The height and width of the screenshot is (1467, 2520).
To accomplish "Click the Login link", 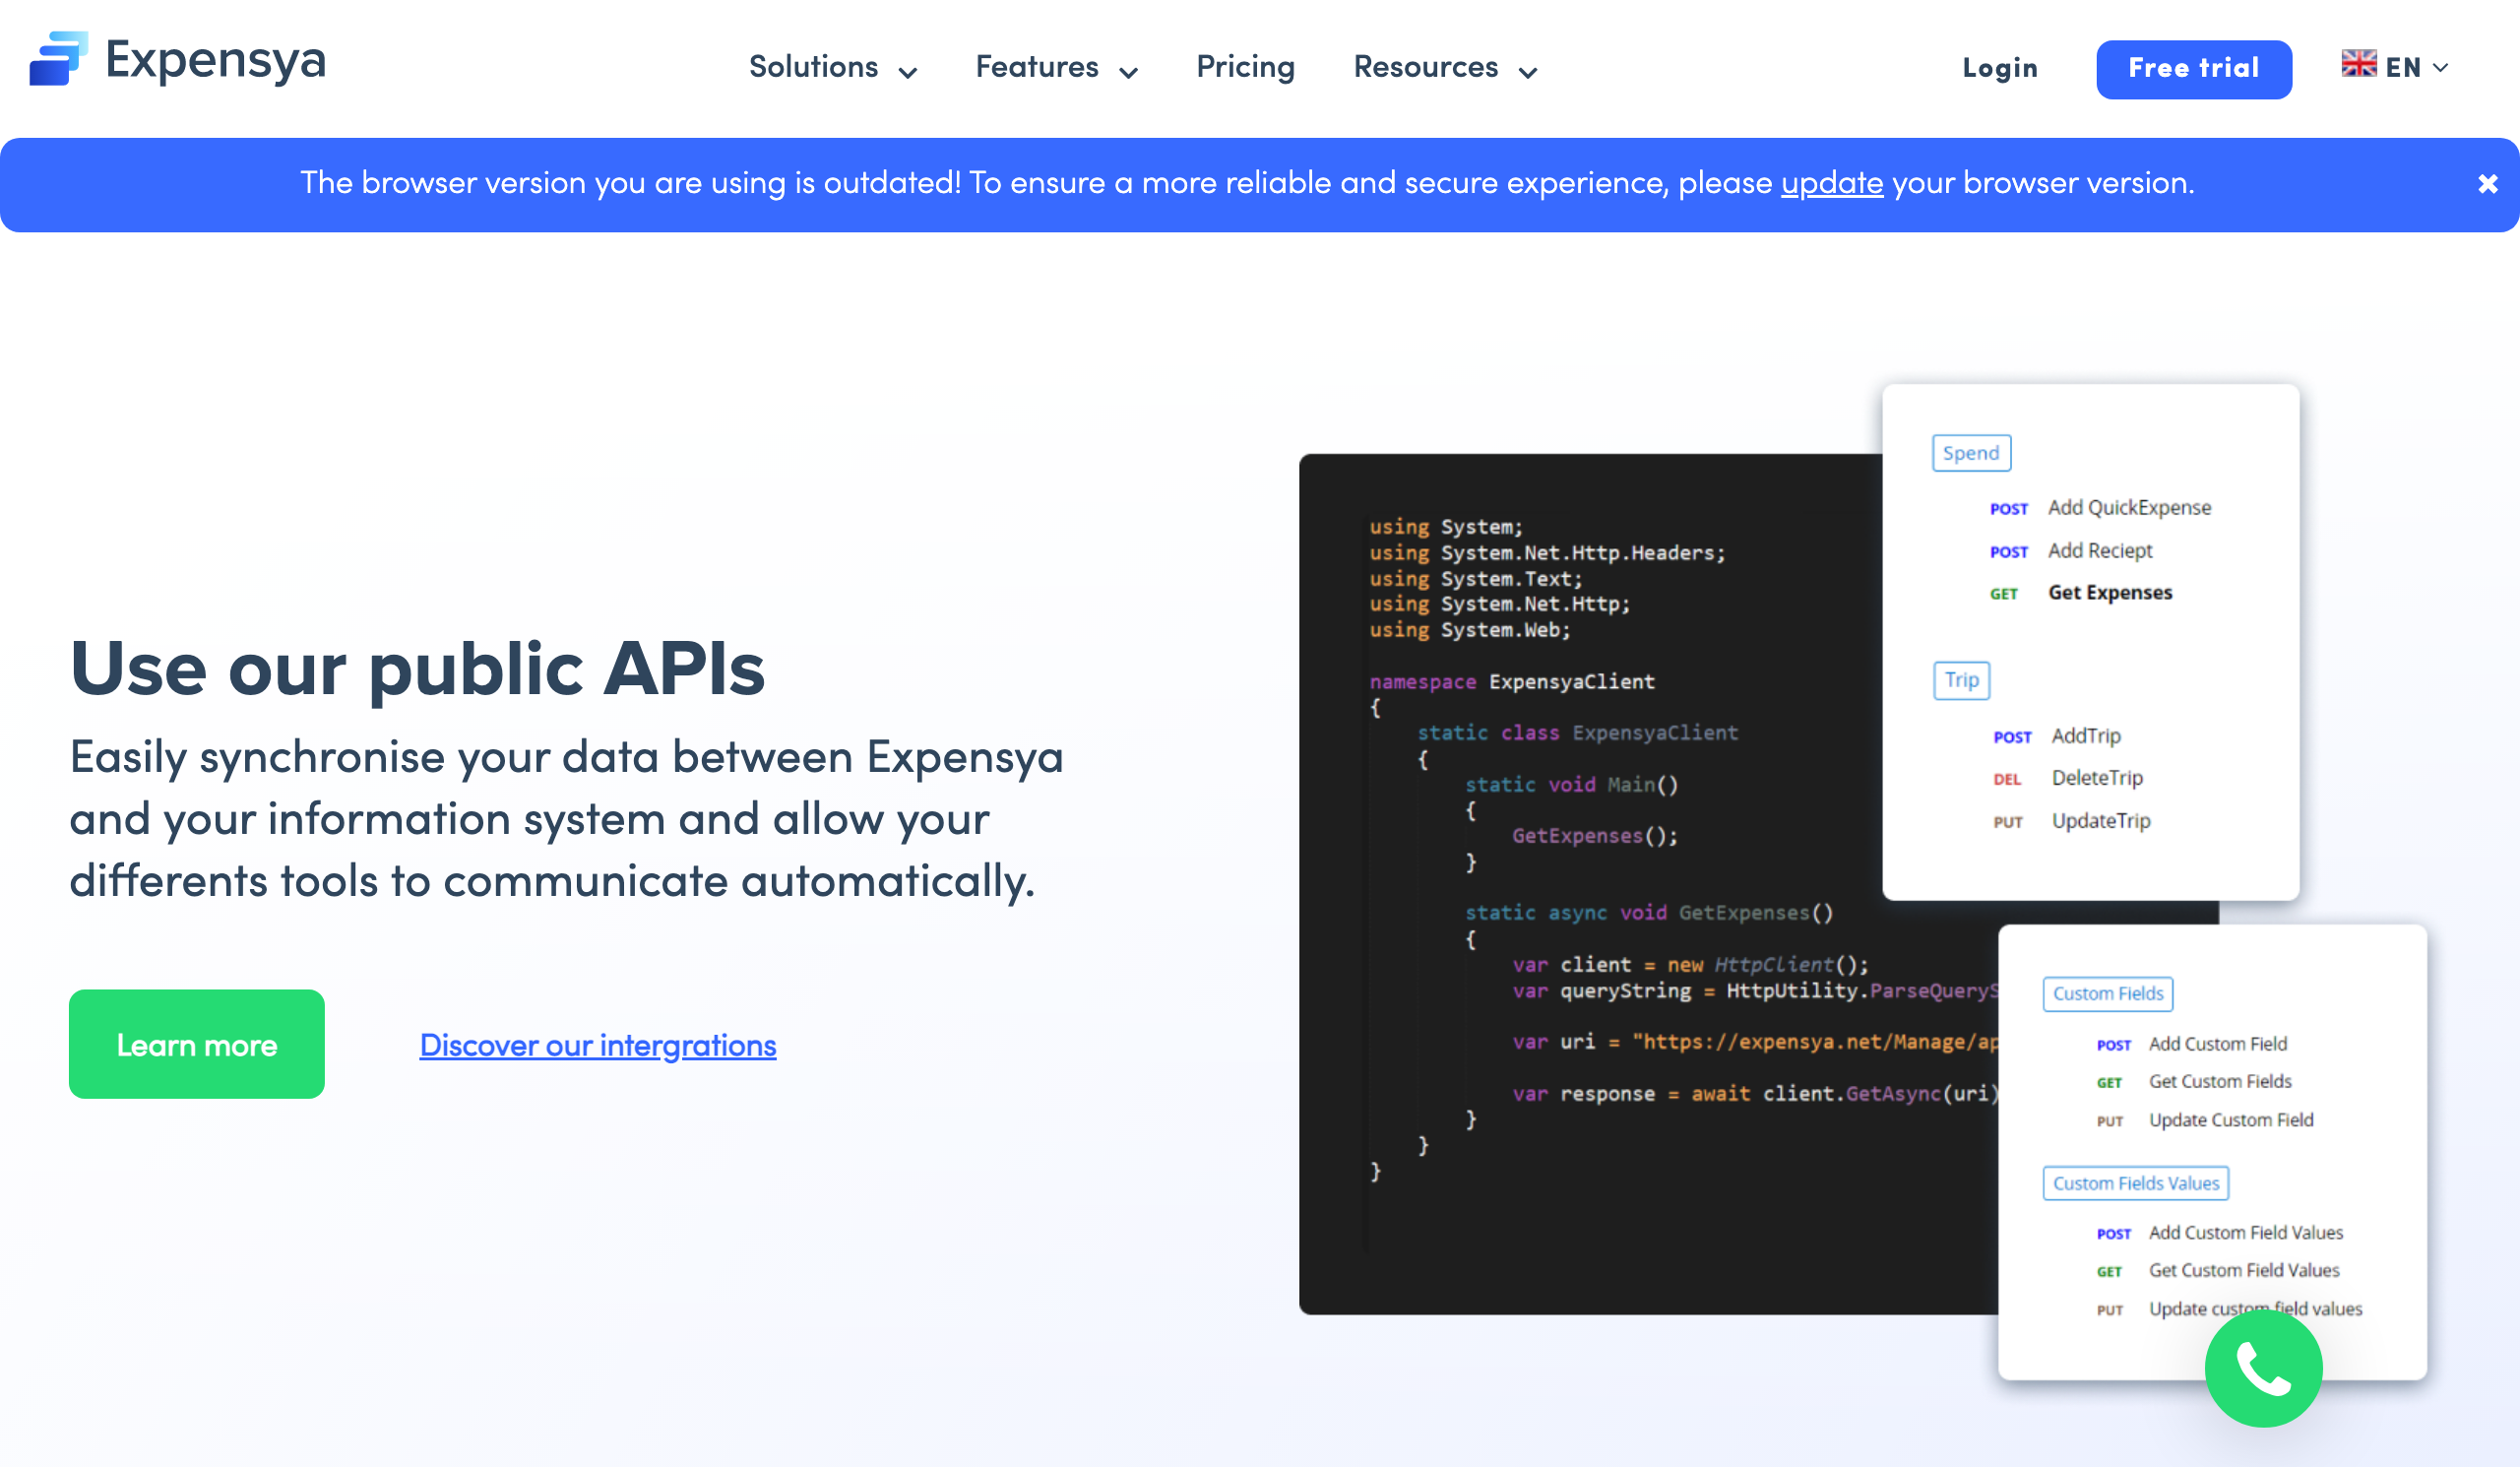I will 1999,68.
